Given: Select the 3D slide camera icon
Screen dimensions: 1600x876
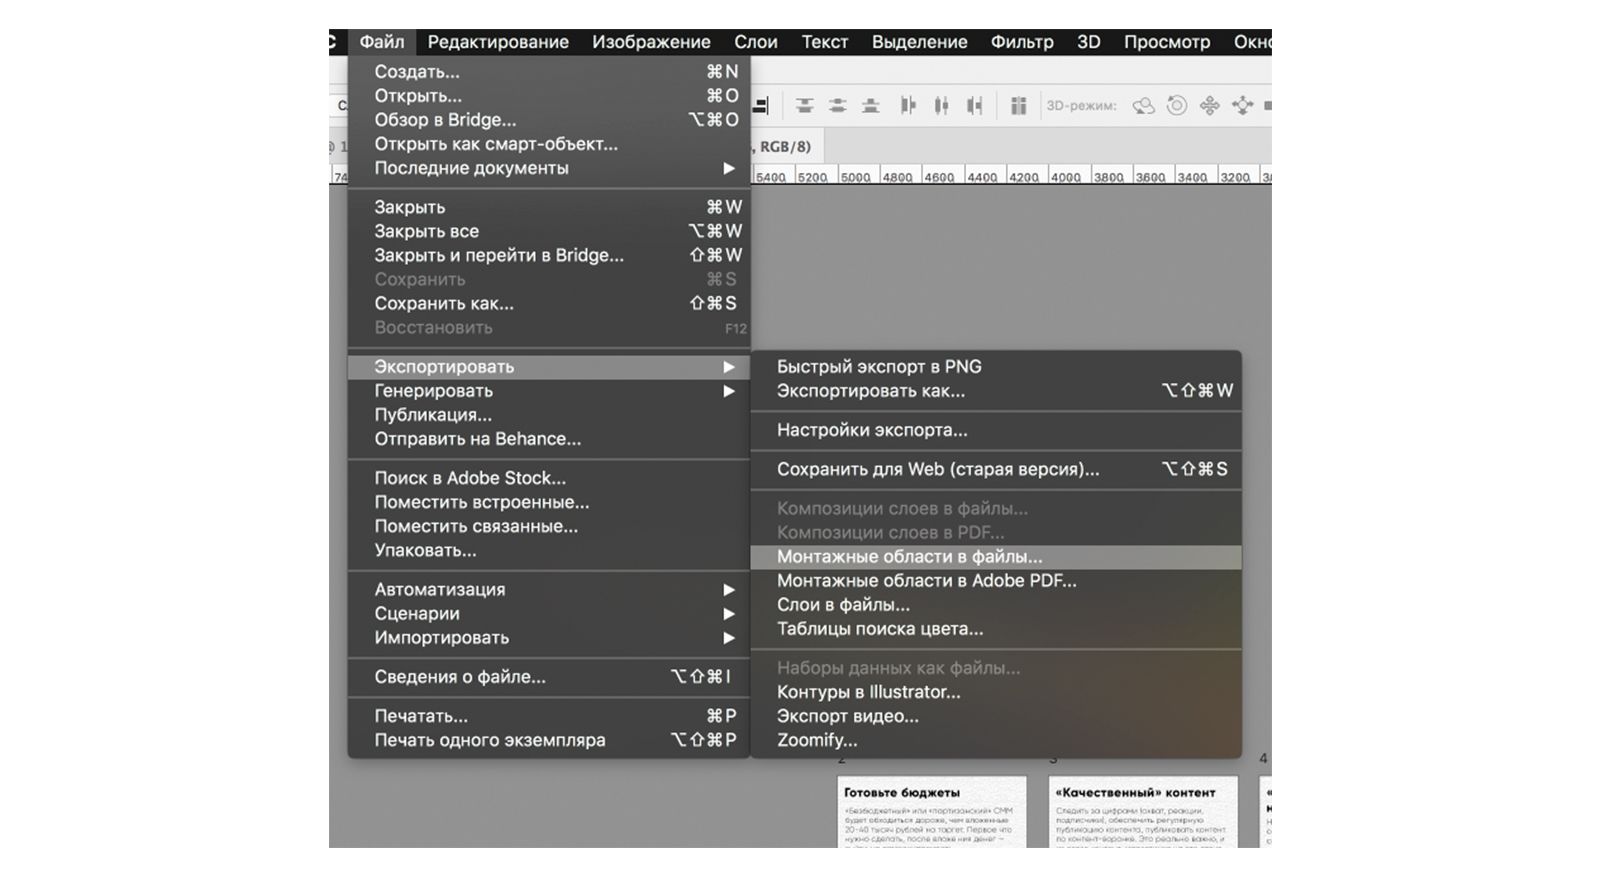Looking at the screenshot, I should click(x=1243, y=105).
